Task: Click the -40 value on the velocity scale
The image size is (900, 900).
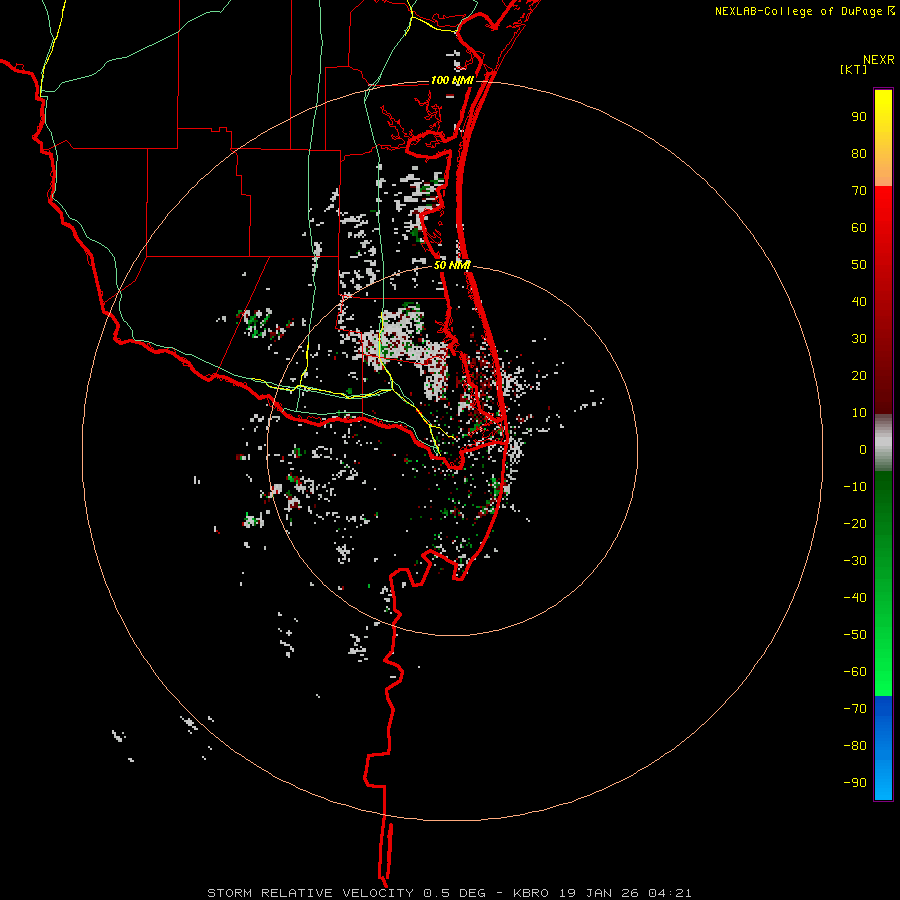Action: pyautogui.click(x=855, y=598)
